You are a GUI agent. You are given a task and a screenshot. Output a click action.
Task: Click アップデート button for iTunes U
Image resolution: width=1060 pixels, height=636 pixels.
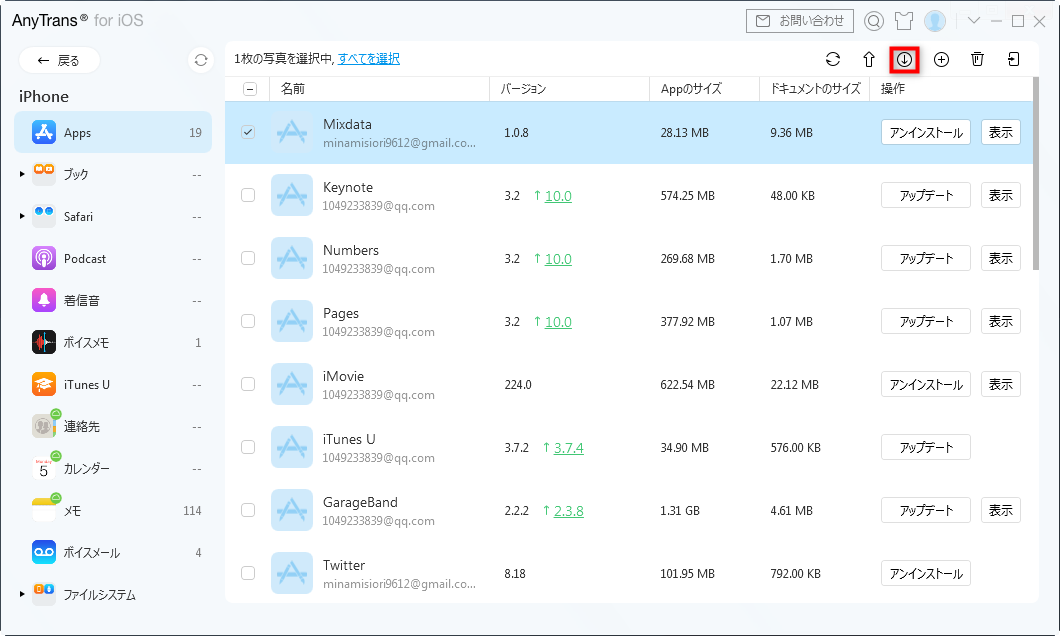click(x=925, y=447)
